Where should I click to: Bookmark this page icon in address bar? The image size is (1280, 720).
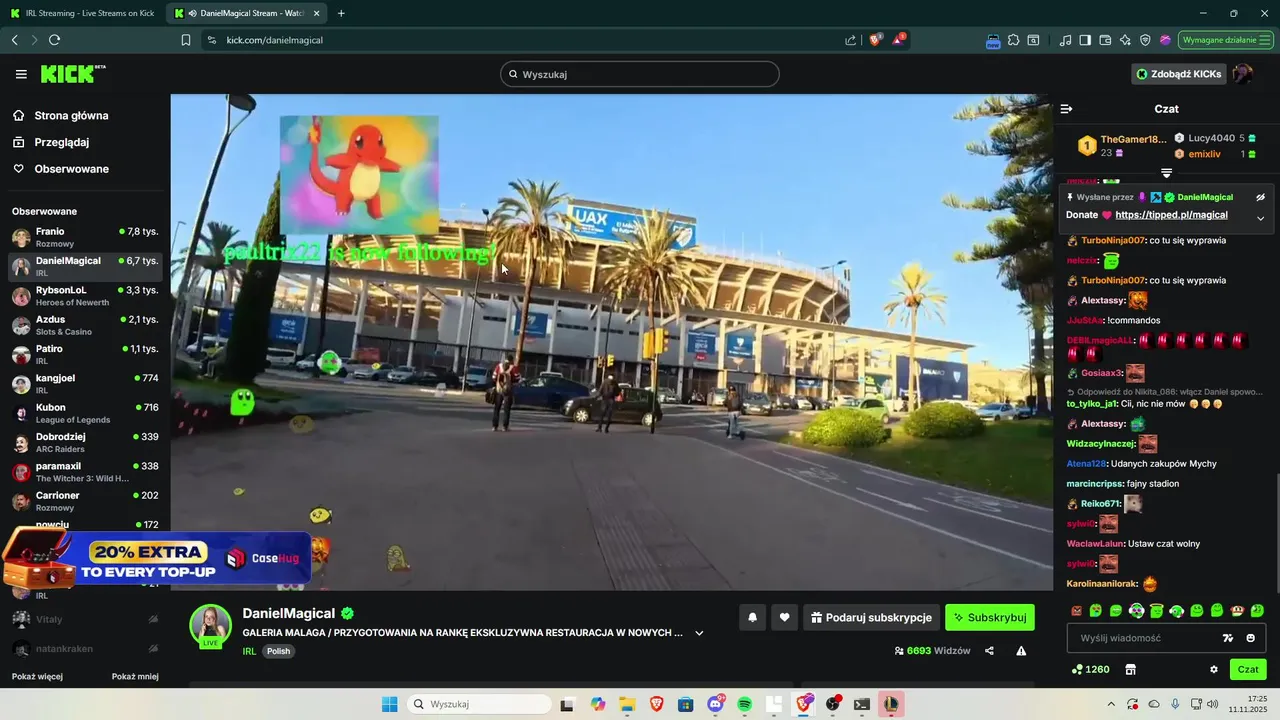pos(186,40)
